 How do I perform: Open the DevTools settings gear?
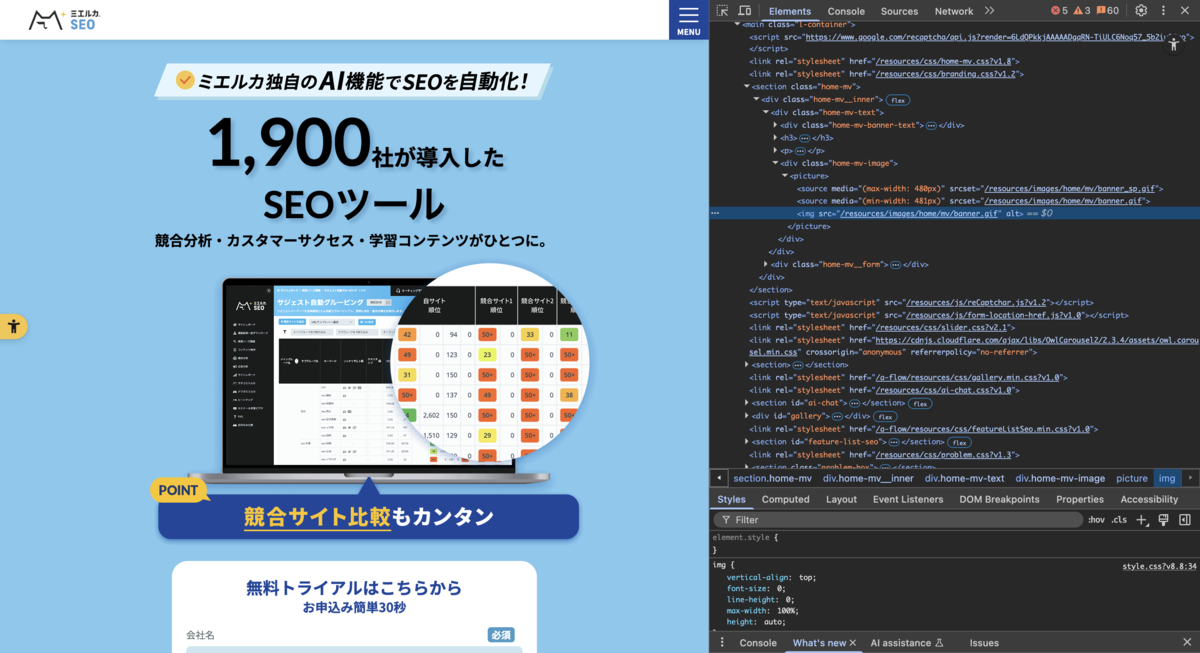(1140, 10)
